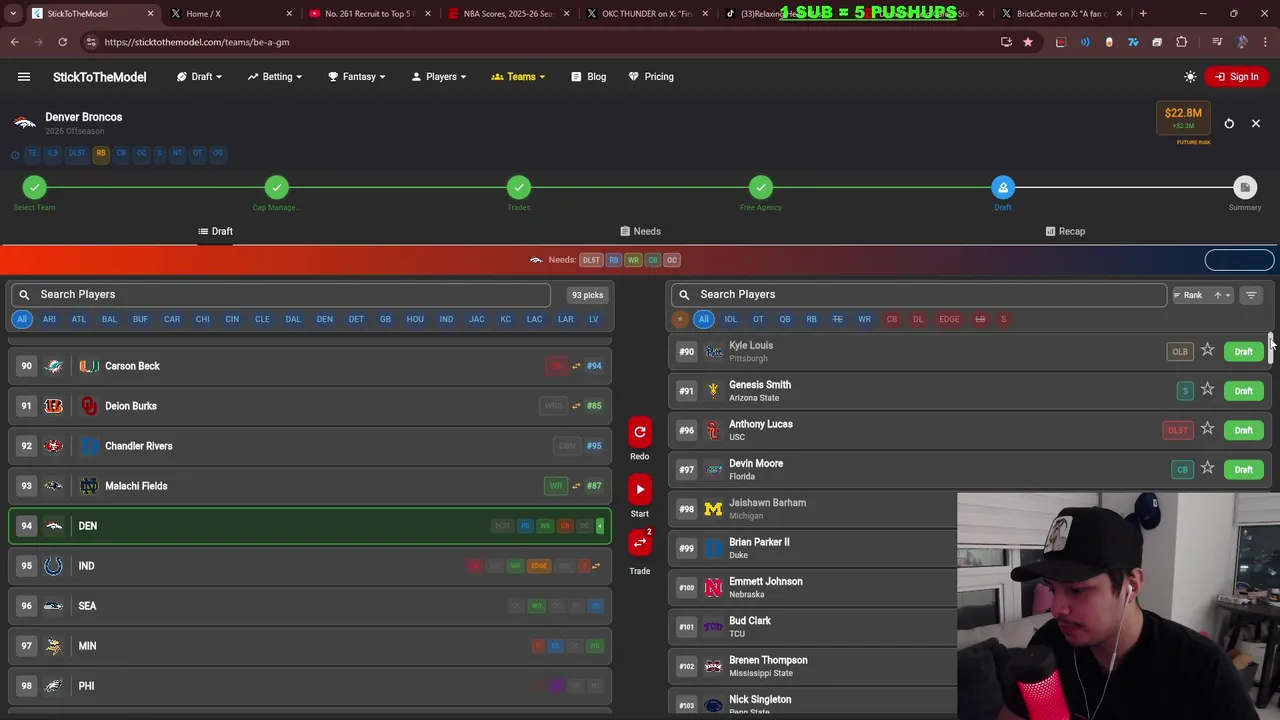Expand the Players navigation dropdown
The width and height of the screenshot is (1280, 720).
pyautogui.click(x=440, y=77)
